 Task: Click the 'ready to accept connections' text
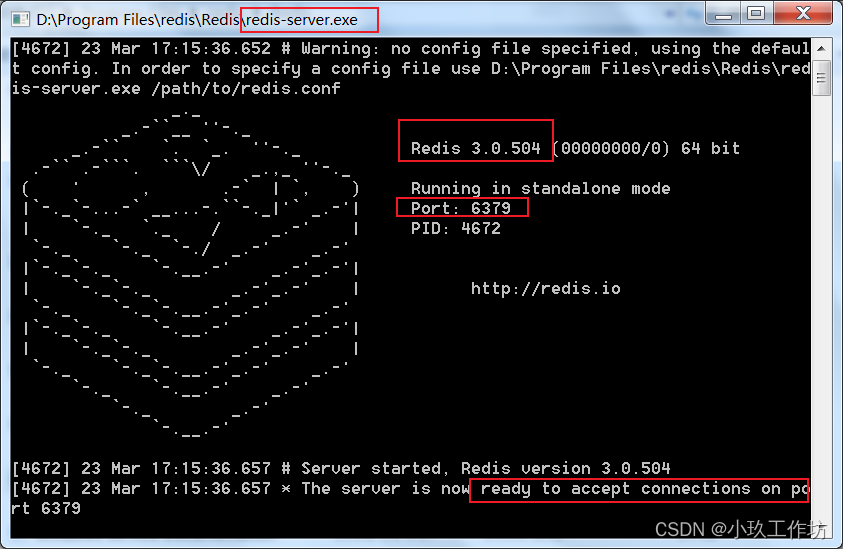616,489
